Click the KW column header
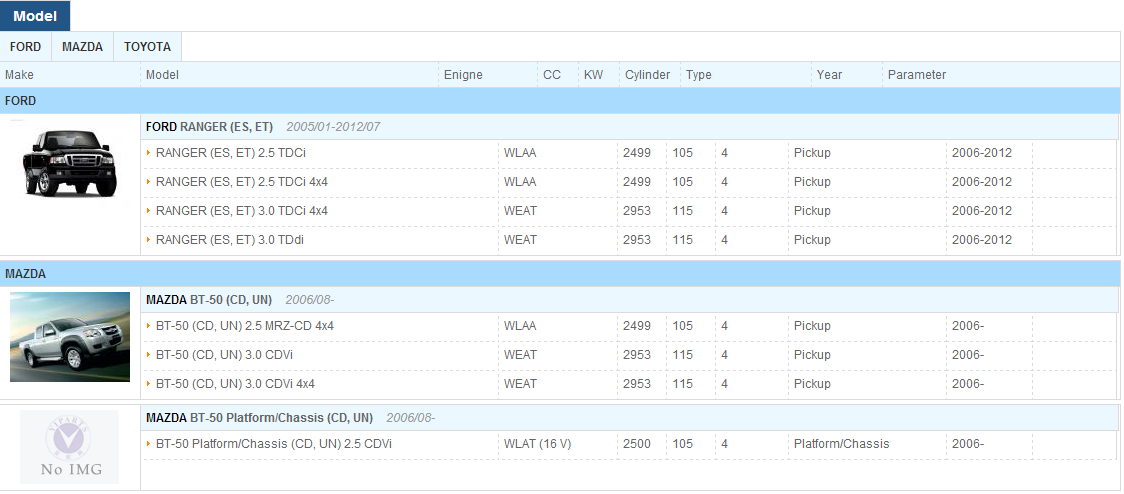This screenshot has height=494, width=1124. 594,75
